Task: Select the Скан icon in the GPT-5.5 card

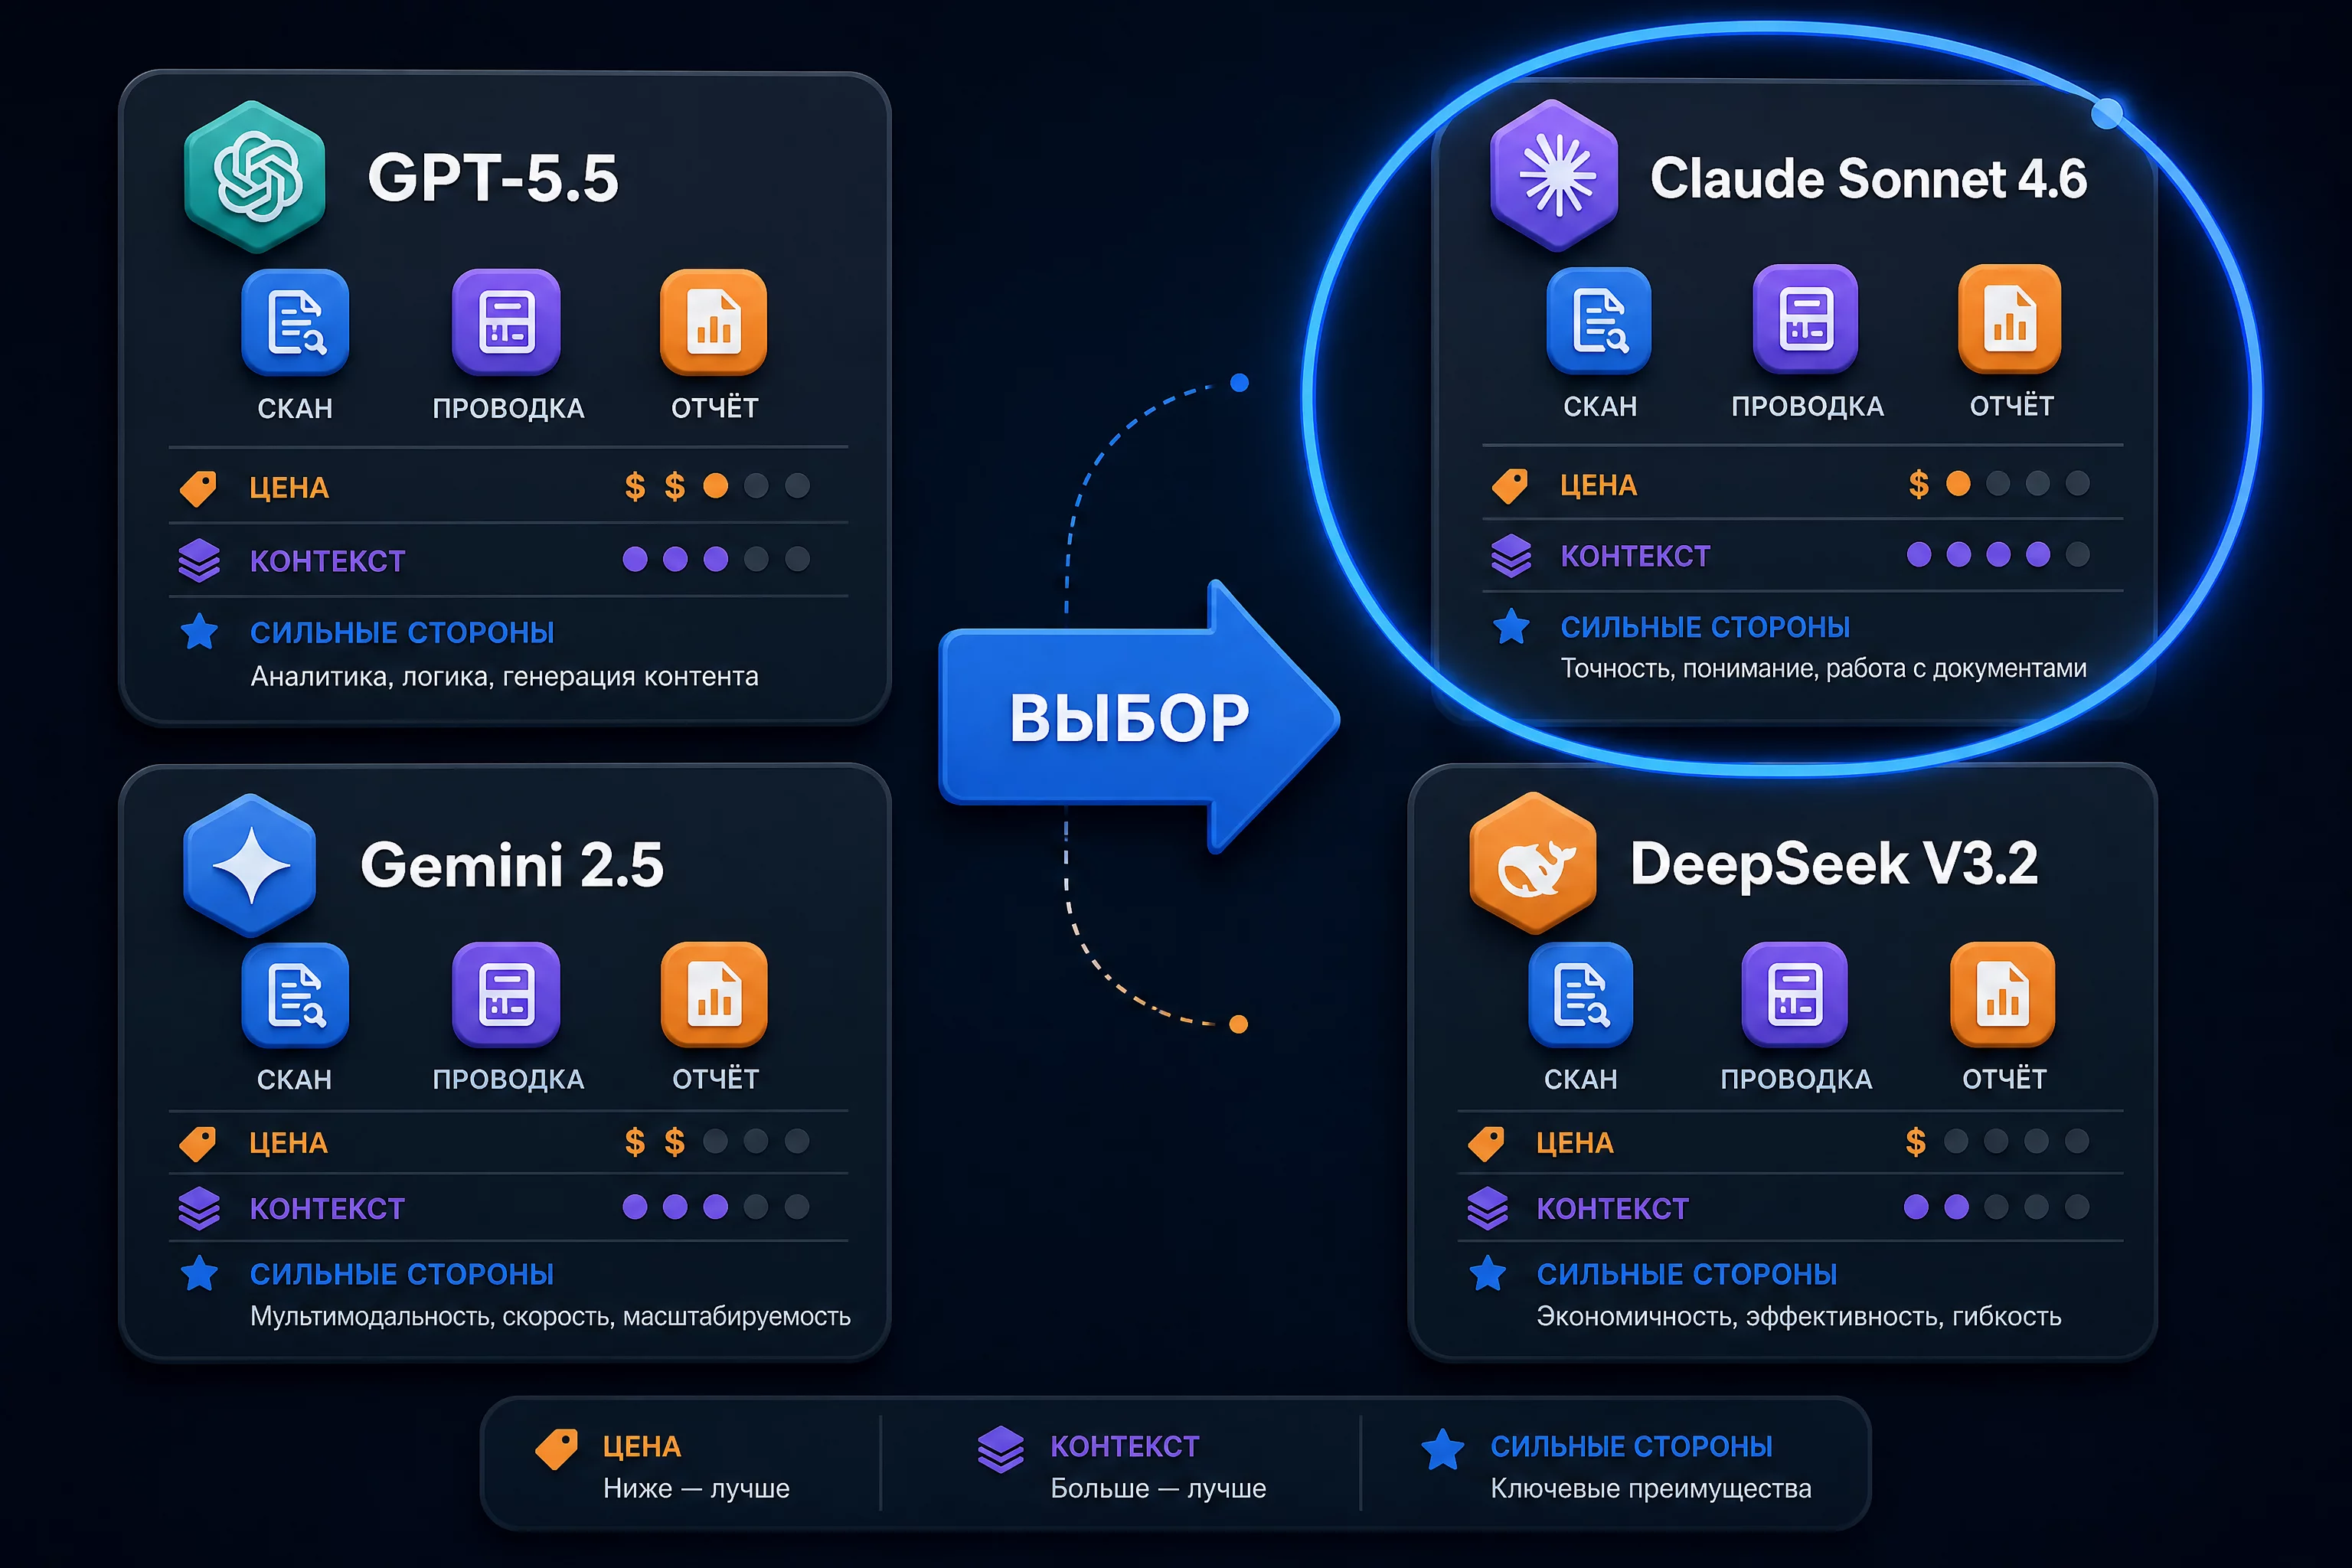Action: 295,322
